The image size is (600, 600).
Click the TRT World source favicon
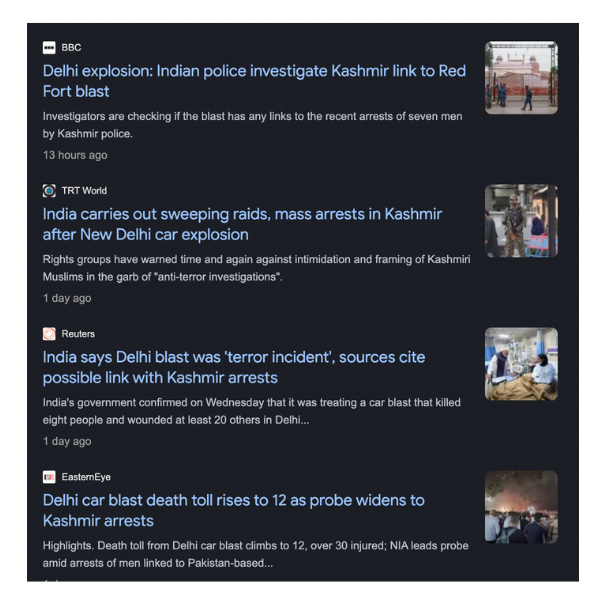pos(49,191)
